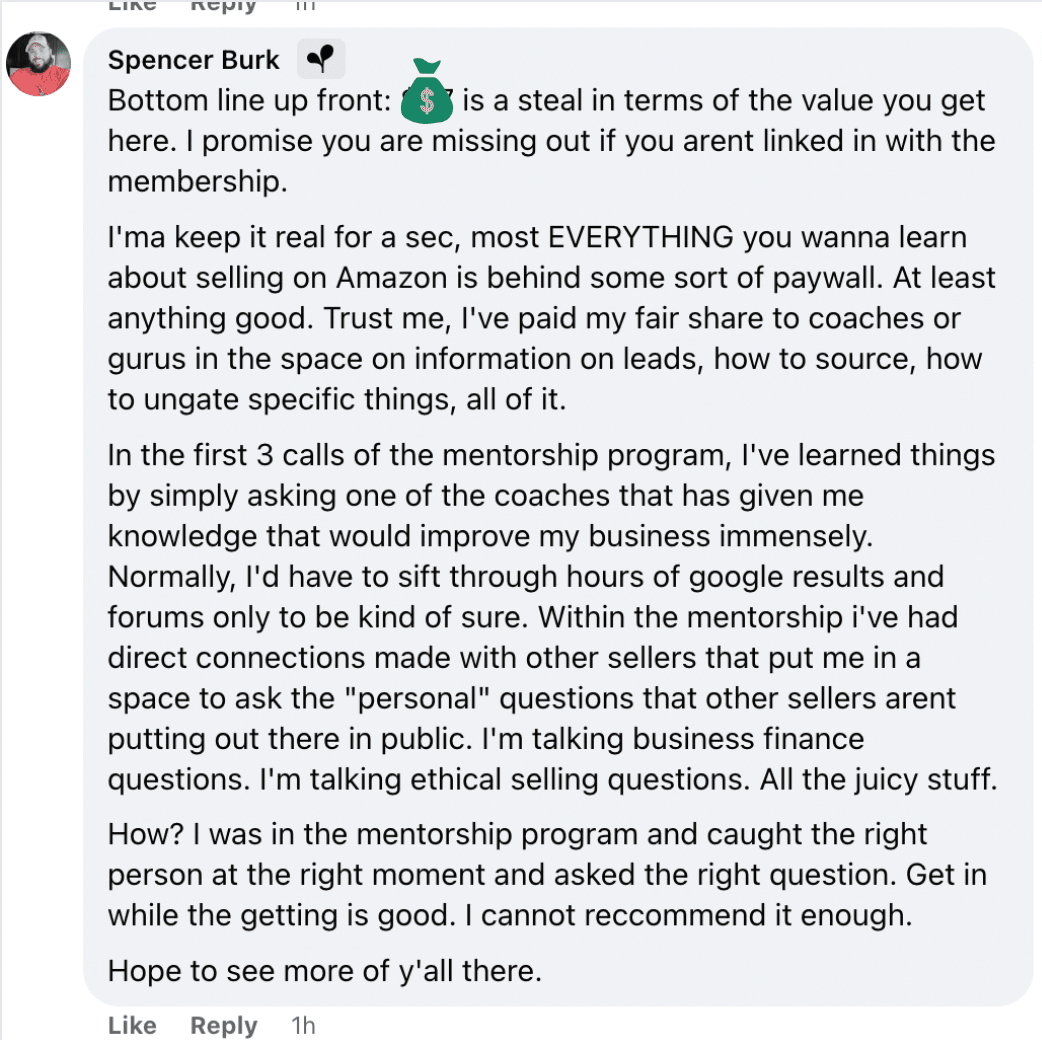Click the word "membership." ending the first paragraph
Screen dimensions: 1042x1040
182,182
